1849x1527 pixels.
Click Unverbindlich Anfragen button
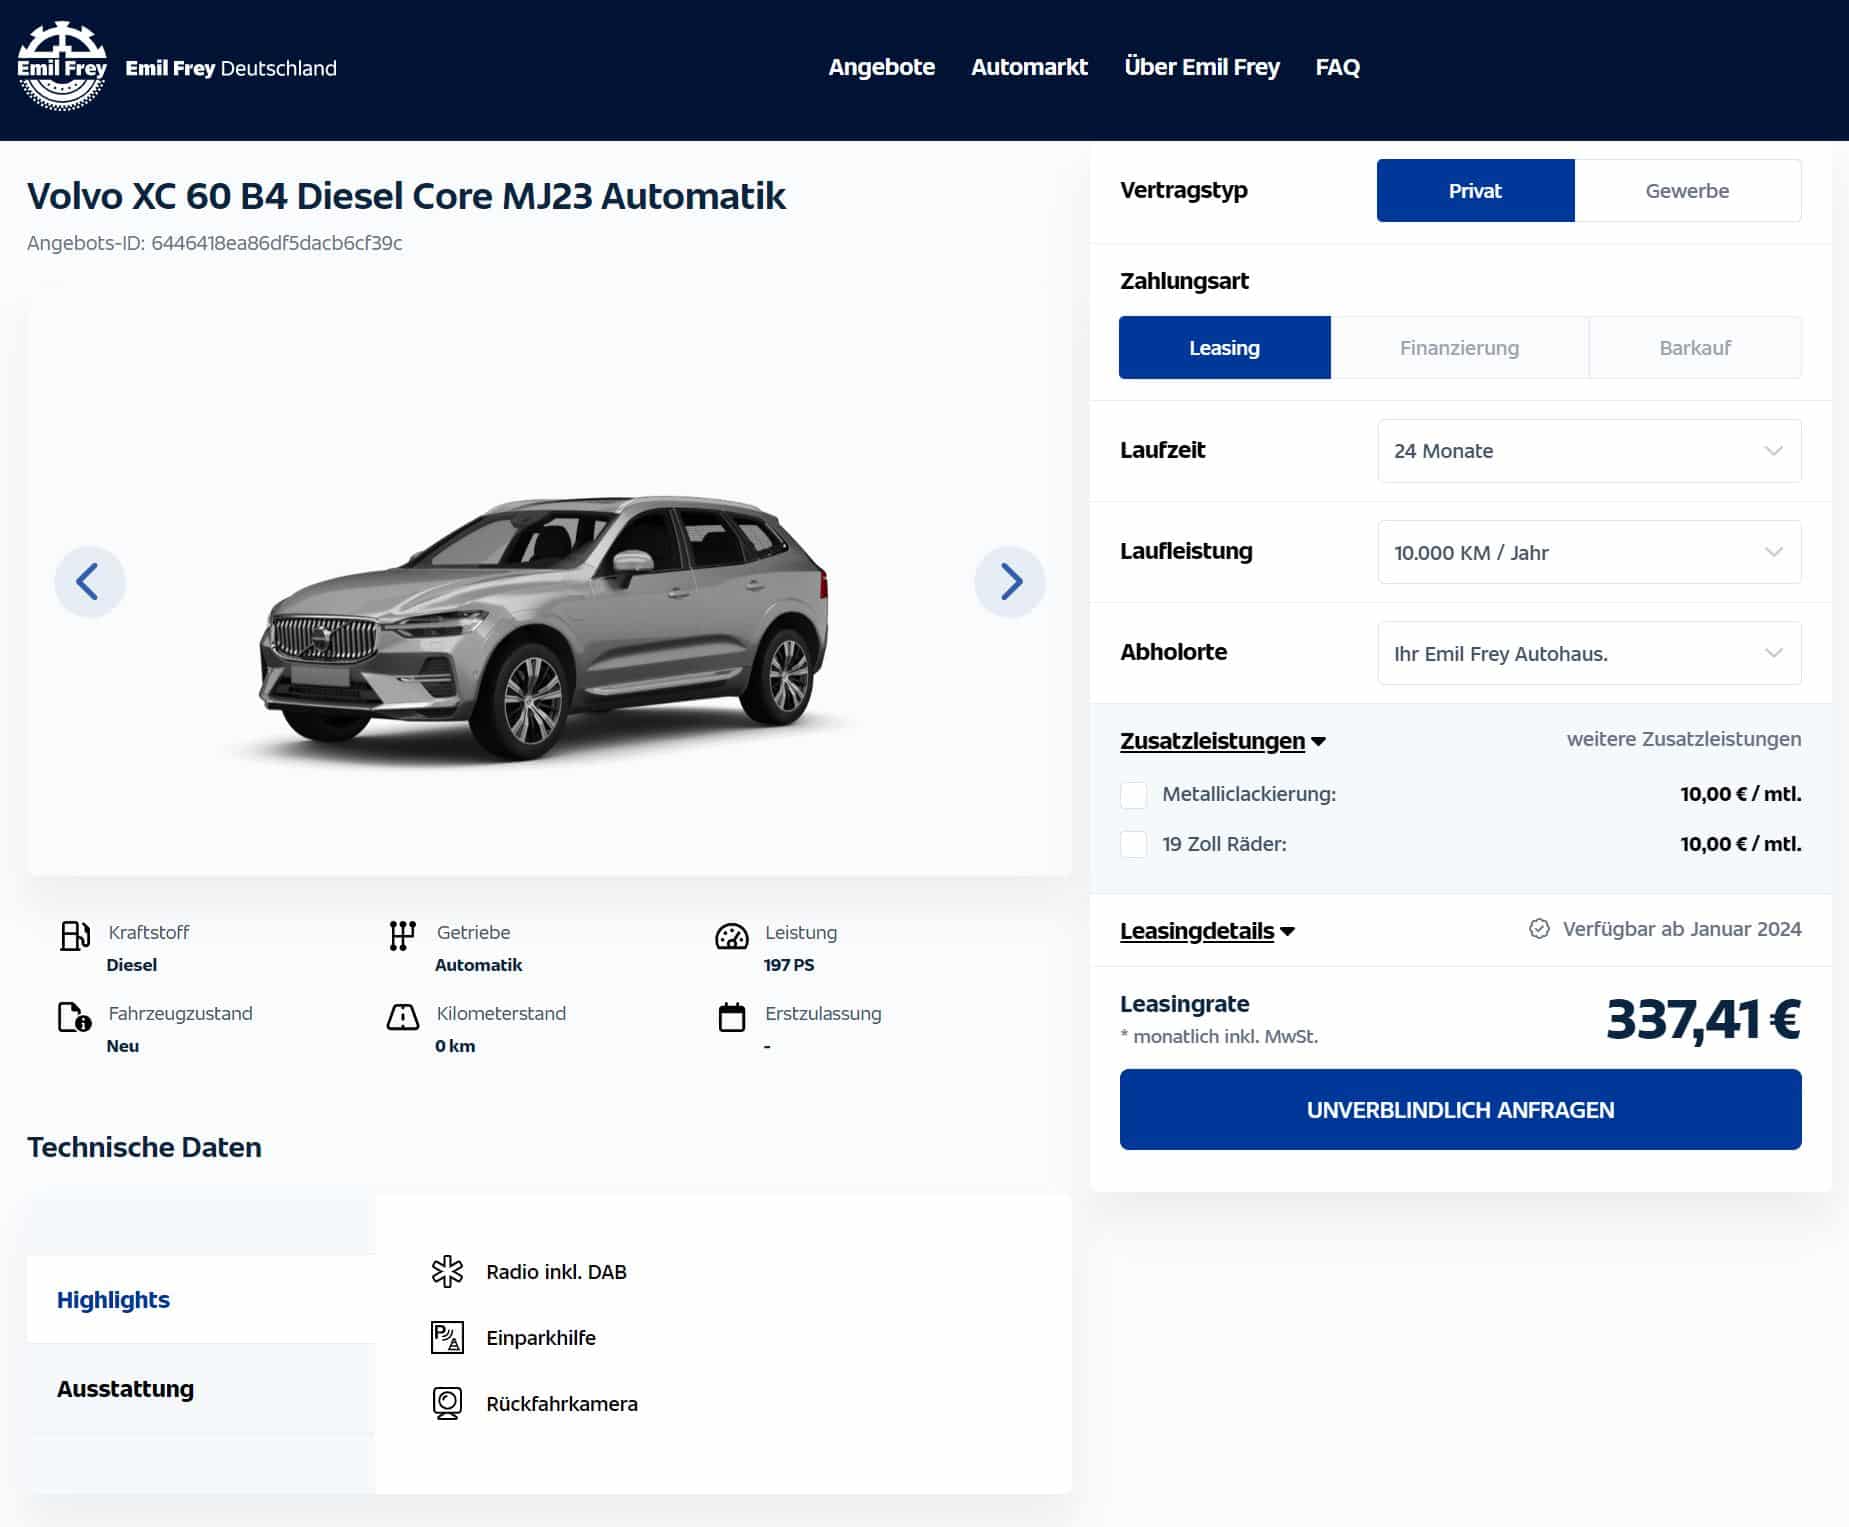click(1460, 1109)
